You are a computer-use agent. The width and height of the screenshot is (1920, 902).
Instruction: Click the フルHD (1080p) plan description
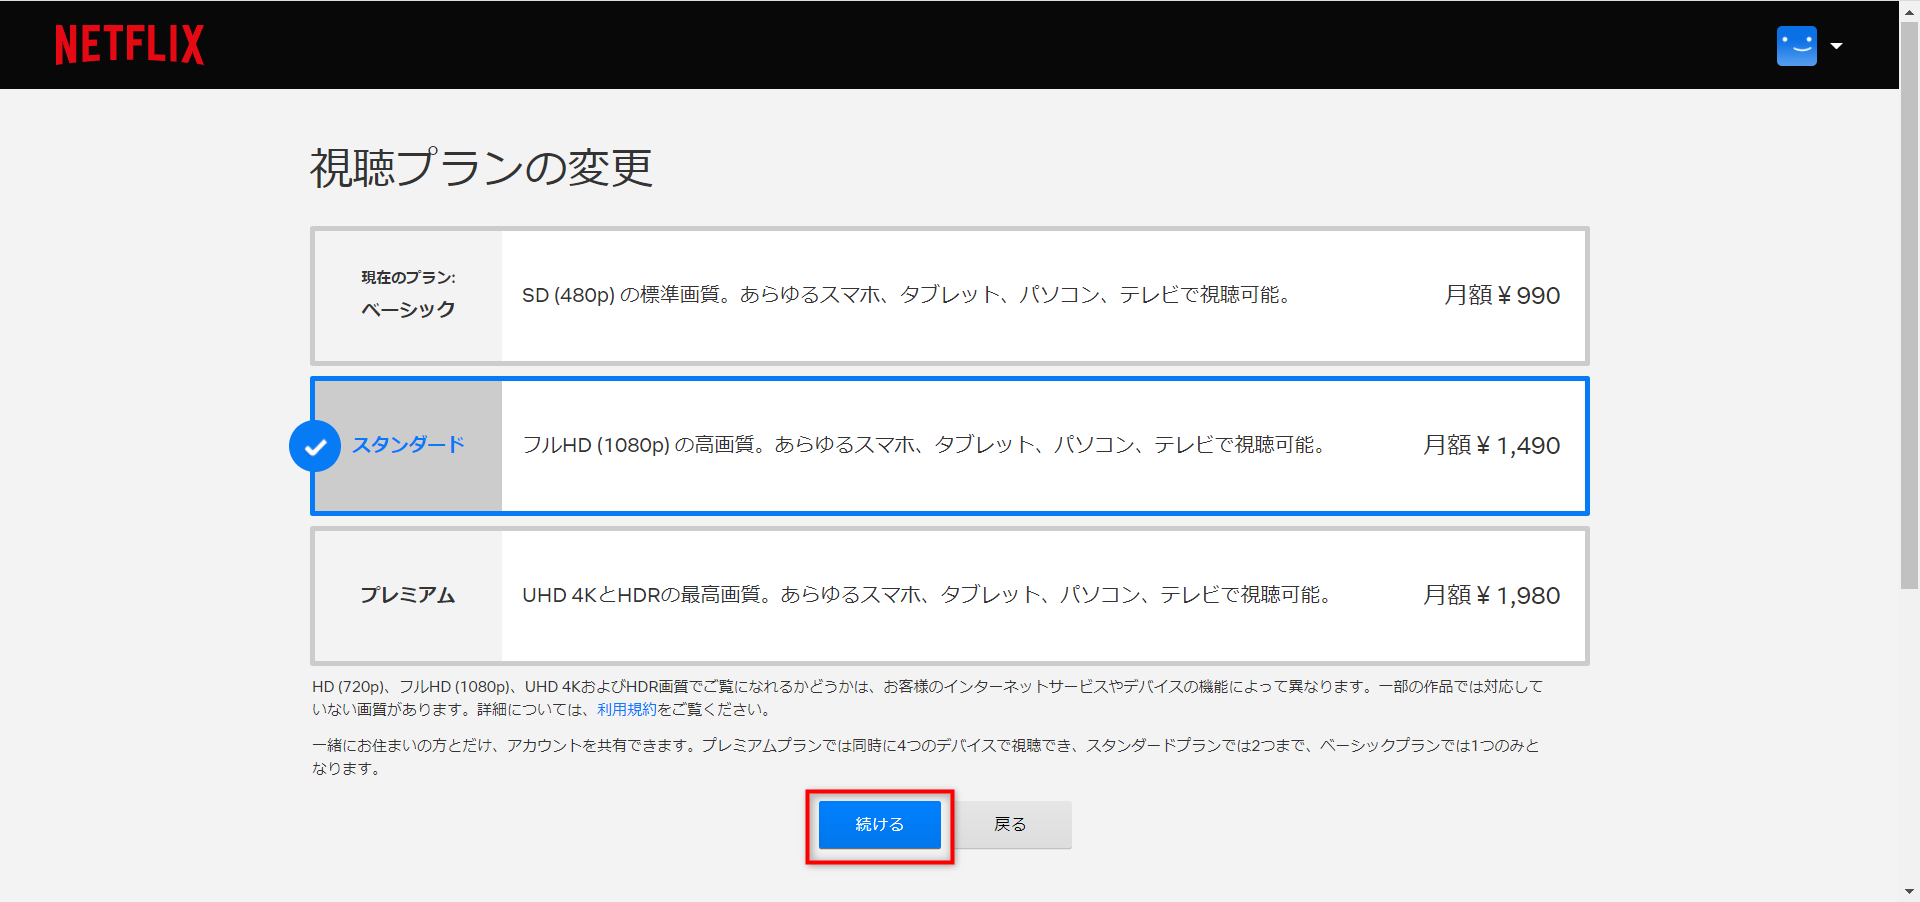pyautogui.click(x=924, y=445)
